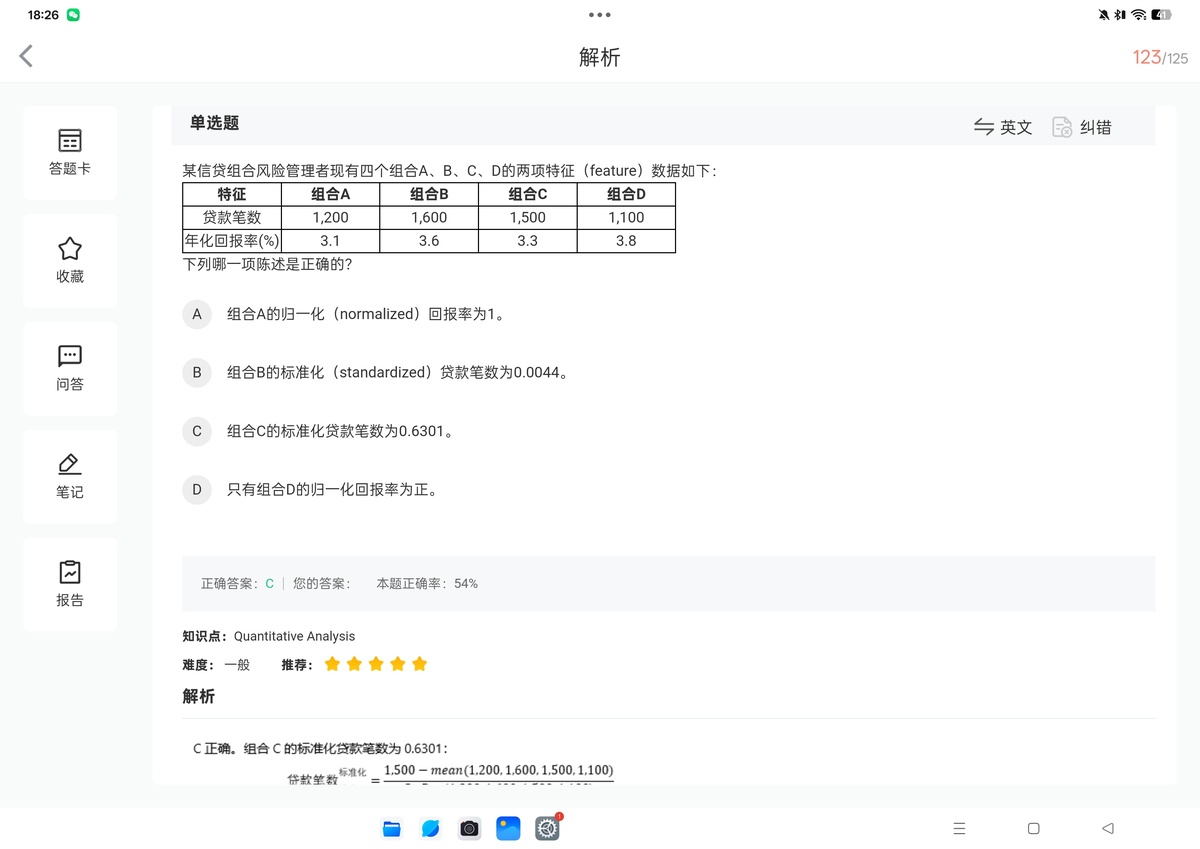Report an error via 纠错
1200x849 pixels.
pos(1082,127)
